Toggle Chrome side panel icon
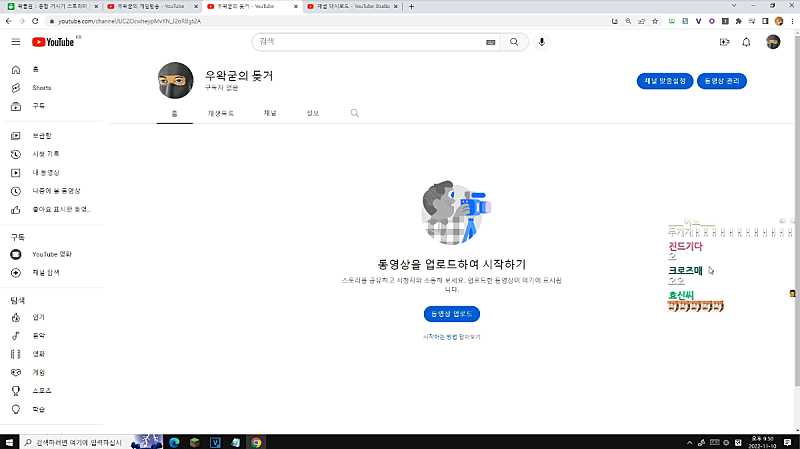Screen dimensions: 800x449 tap(765, 21)
